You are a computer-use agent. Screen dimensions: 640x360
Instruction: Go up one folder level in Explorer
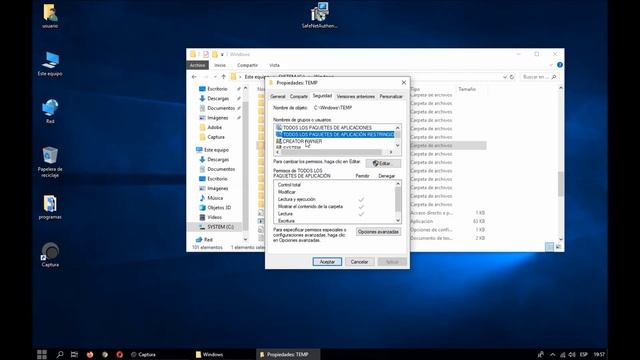tap(224, 77)
